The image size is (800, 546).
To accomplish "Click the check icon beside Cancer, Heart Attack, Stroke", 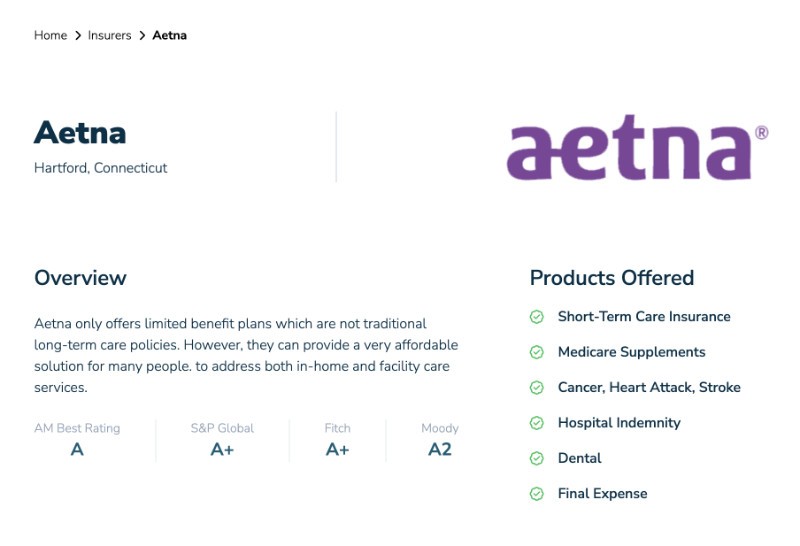I will 536,388.
